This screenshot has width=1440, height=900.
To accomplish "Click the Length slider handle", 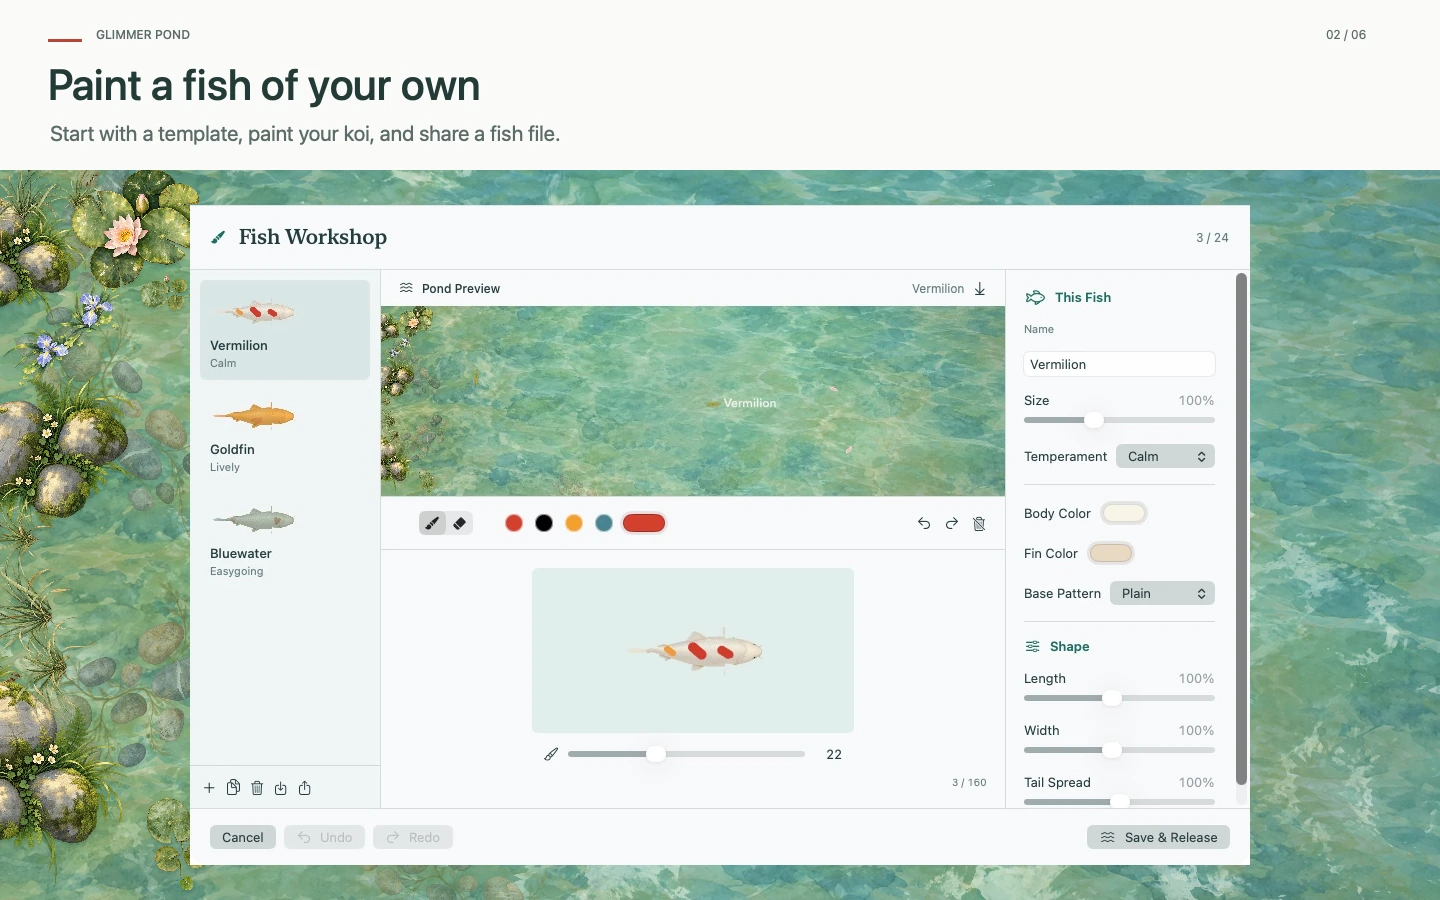I will [x=1112, y=698].
